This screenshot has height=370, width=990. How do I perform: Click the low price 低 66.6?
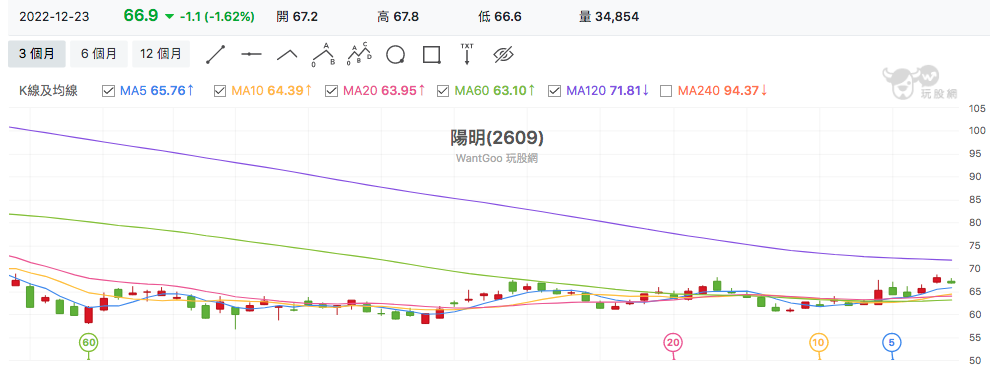[x=500, y=17]
